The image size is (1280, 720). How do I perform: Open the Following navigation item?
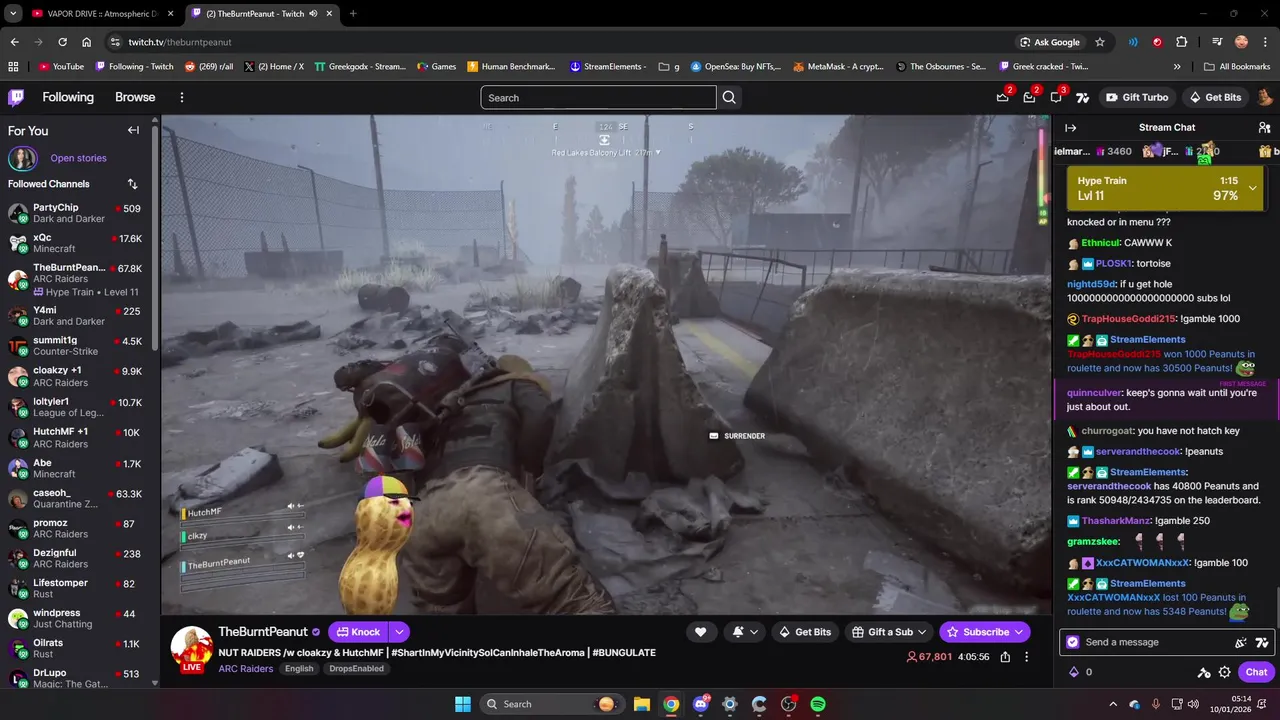(x=68, y=97)
